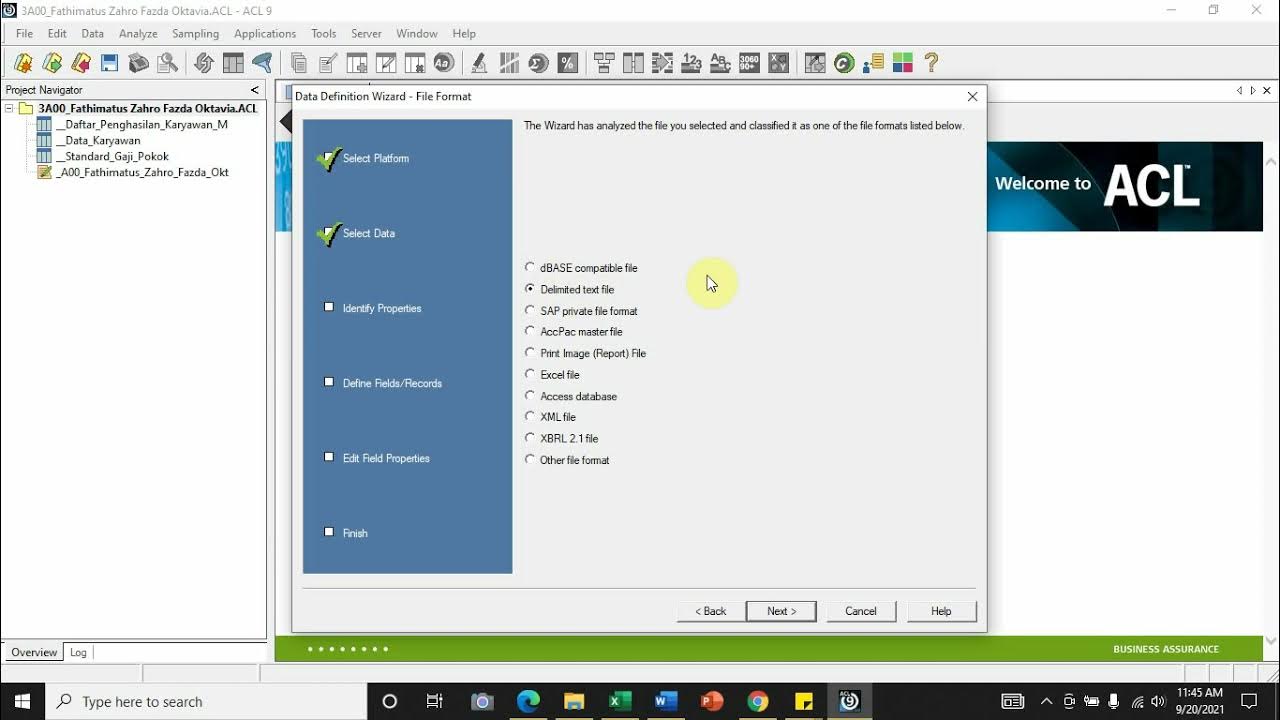Collapse the project root tree node
1280x720 pixels.
(9, 108)
